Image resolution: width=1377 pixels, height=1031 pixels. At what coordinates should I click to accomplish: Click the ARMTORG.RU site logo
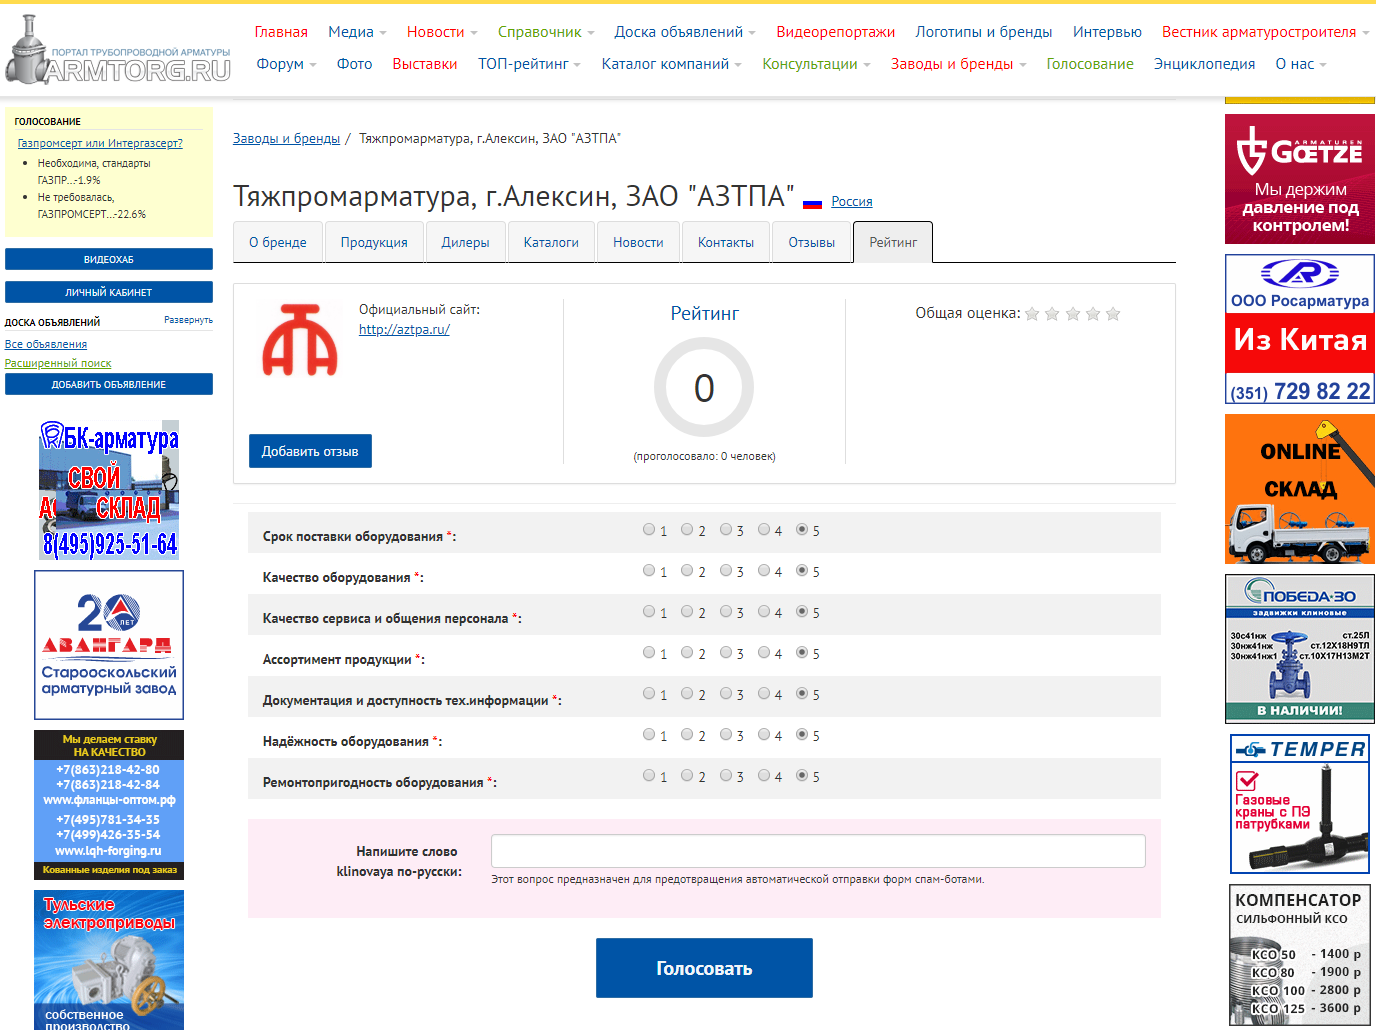pos(118,52)
